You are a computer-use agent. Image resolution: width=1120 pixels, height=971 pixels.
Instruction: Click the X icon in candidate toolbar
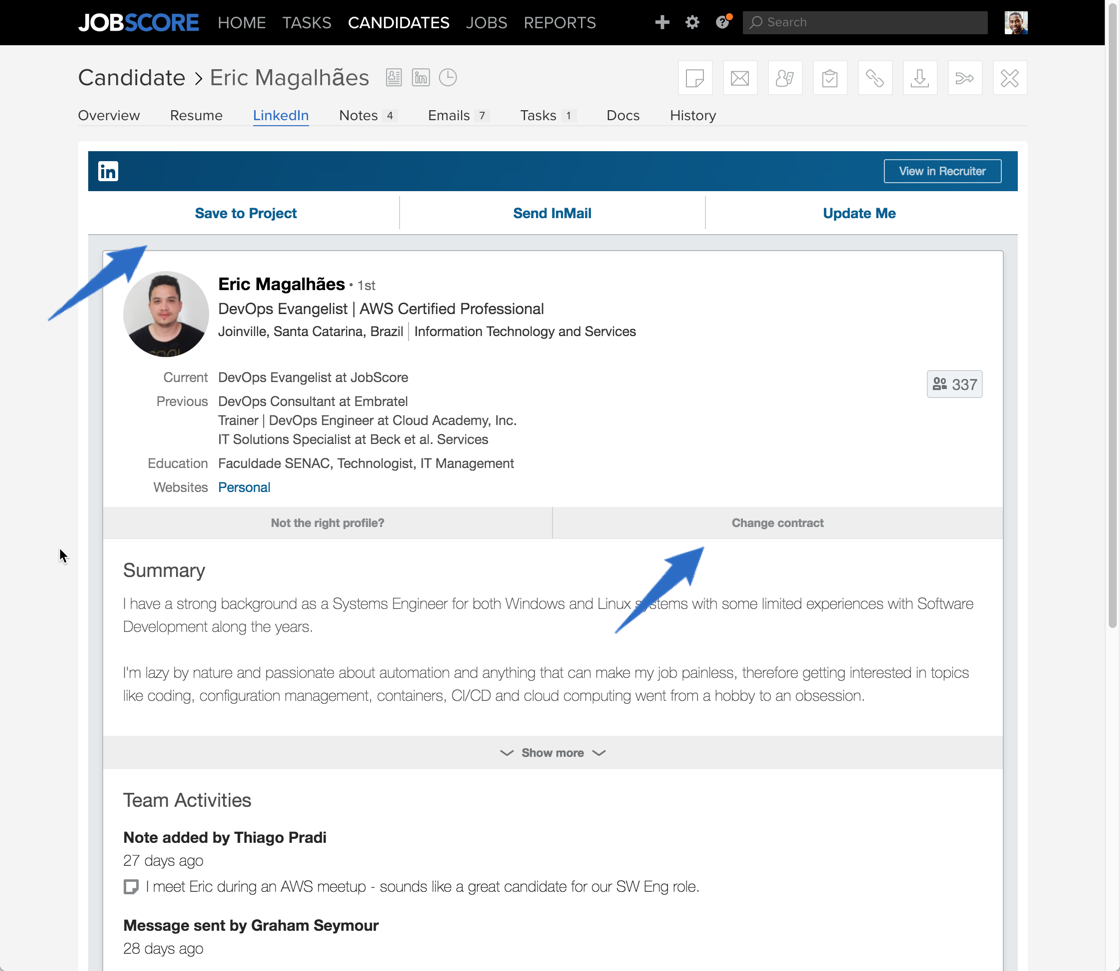click(1010, 78)
